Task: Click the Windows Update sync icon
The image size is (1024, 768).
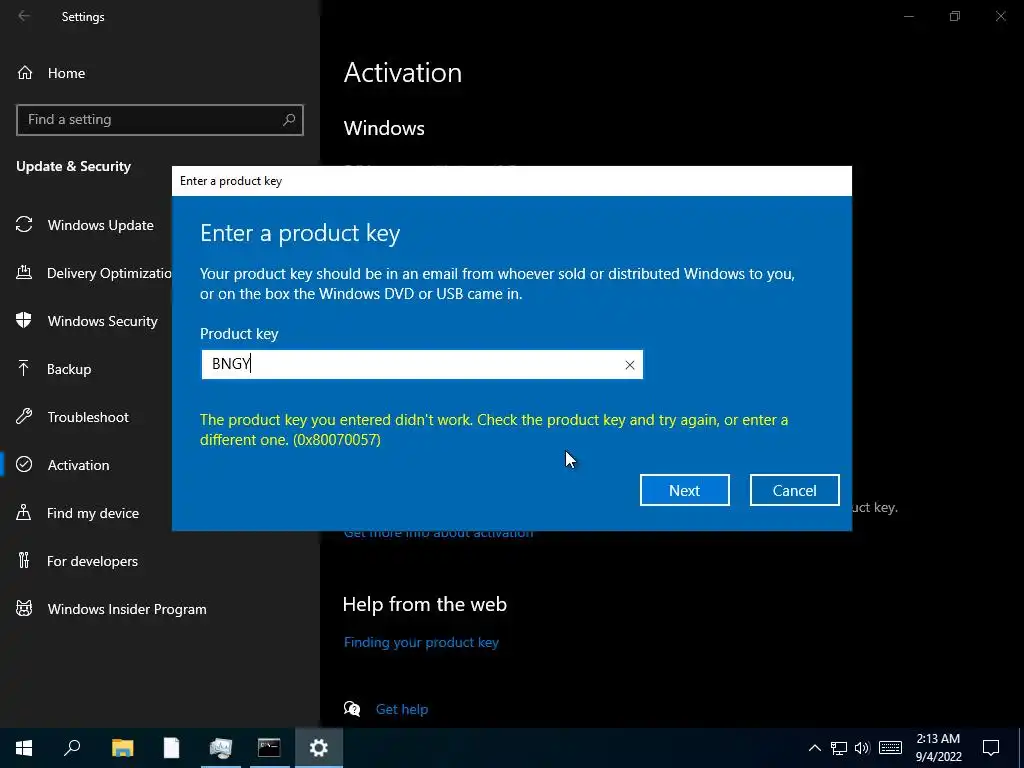Action: coord(24,225)
